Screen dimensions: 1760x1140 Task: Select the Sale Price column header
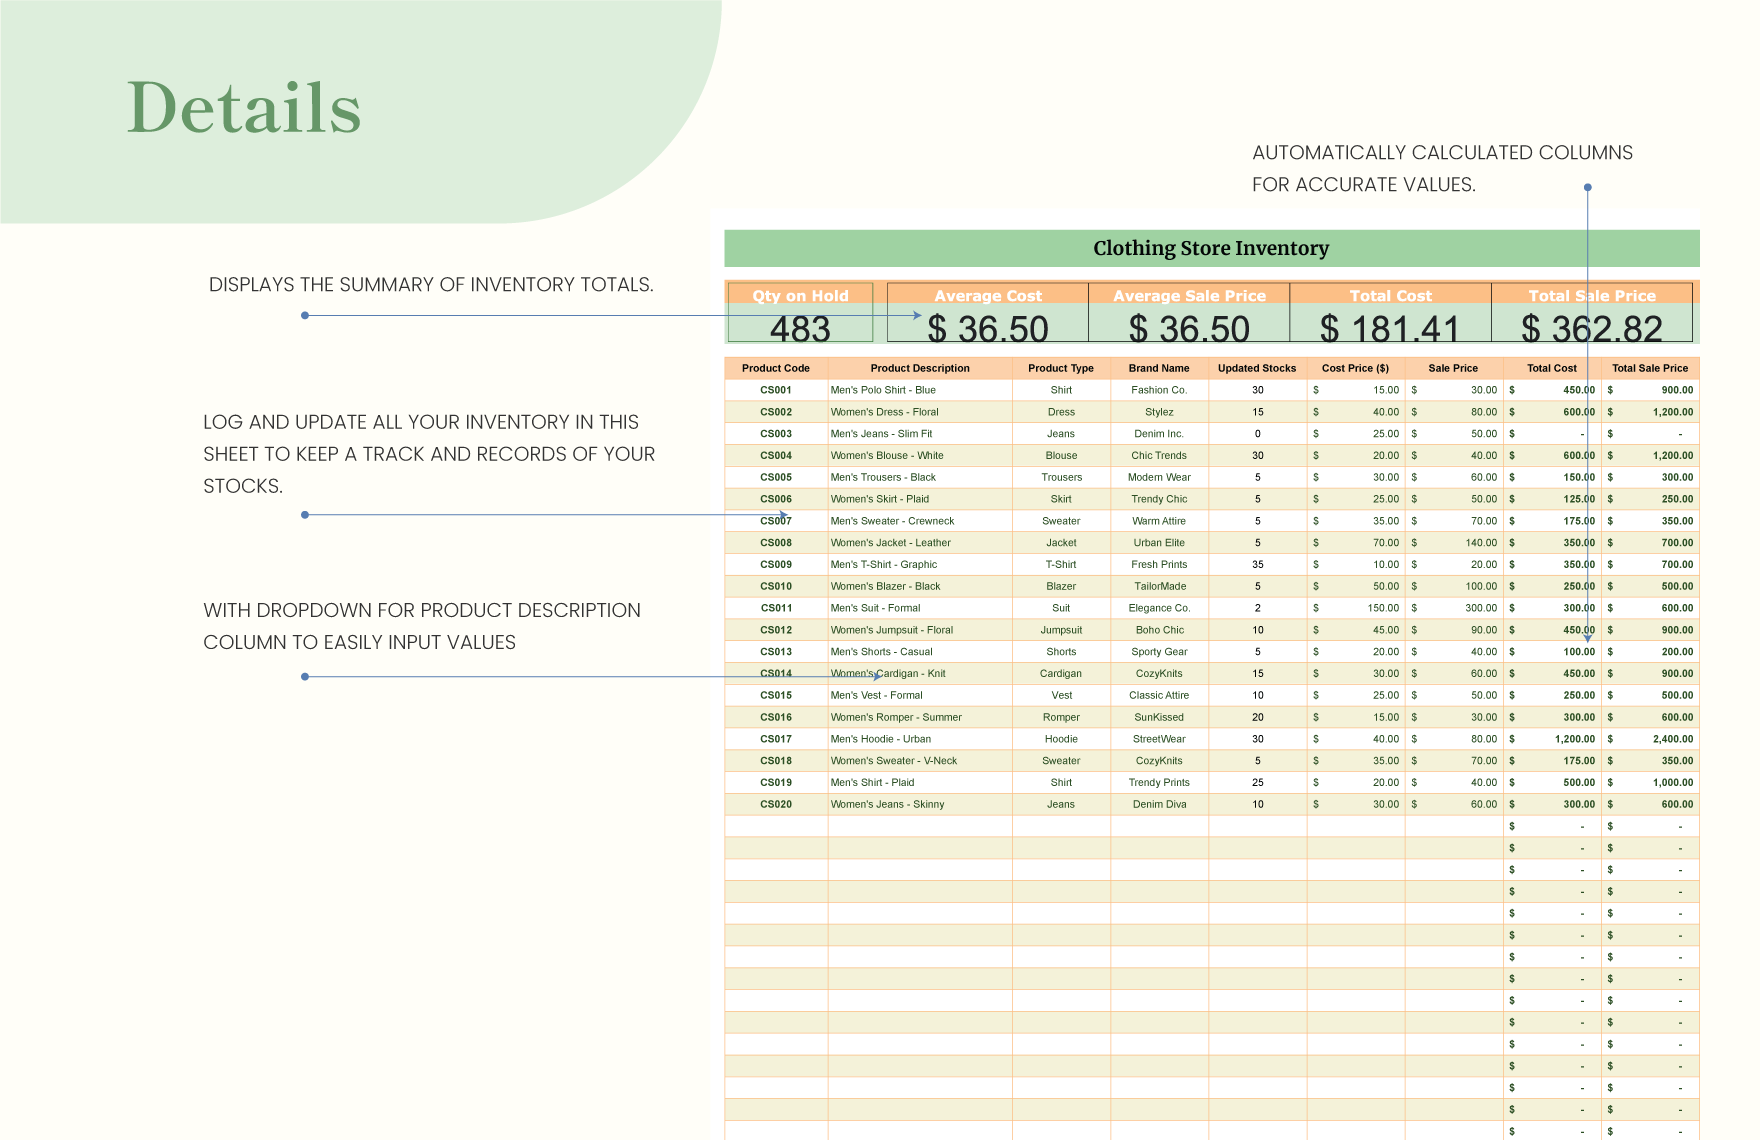(1453, 368)
